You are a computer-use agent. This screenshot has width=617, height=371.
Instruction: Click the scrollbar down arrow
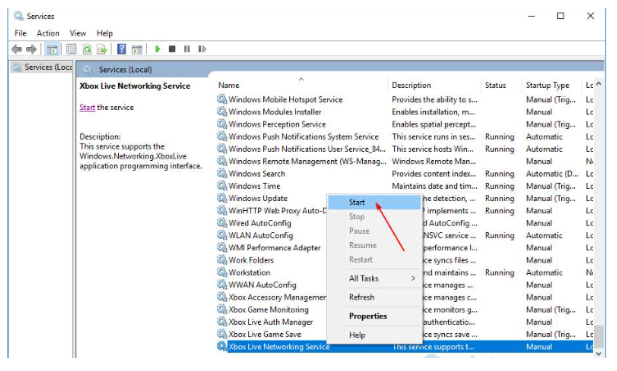[599, 354]
